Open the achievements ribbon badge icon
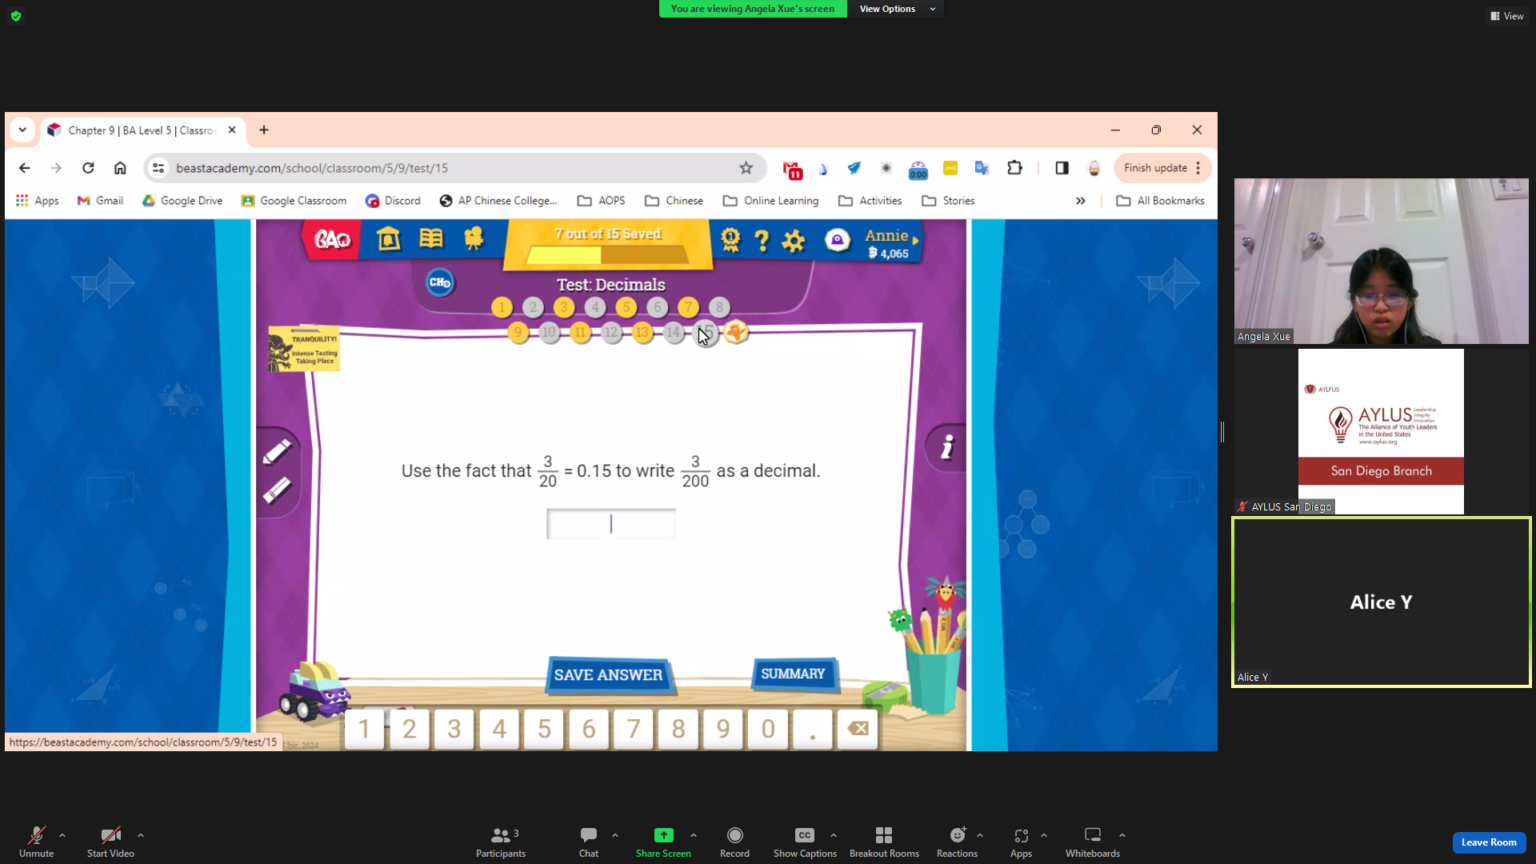This screenshot has height=864, width=1536. tap(730, 240)
